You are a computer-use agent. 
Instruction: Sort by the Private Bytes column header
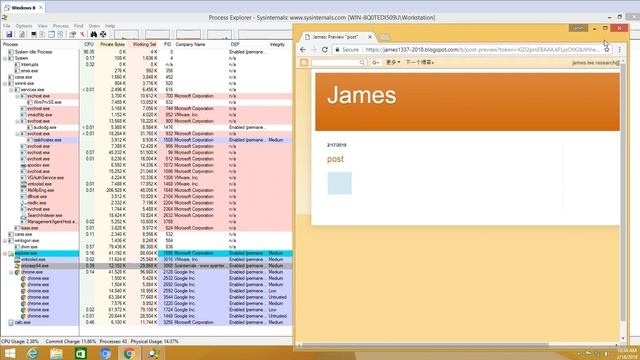click(112, 44)
